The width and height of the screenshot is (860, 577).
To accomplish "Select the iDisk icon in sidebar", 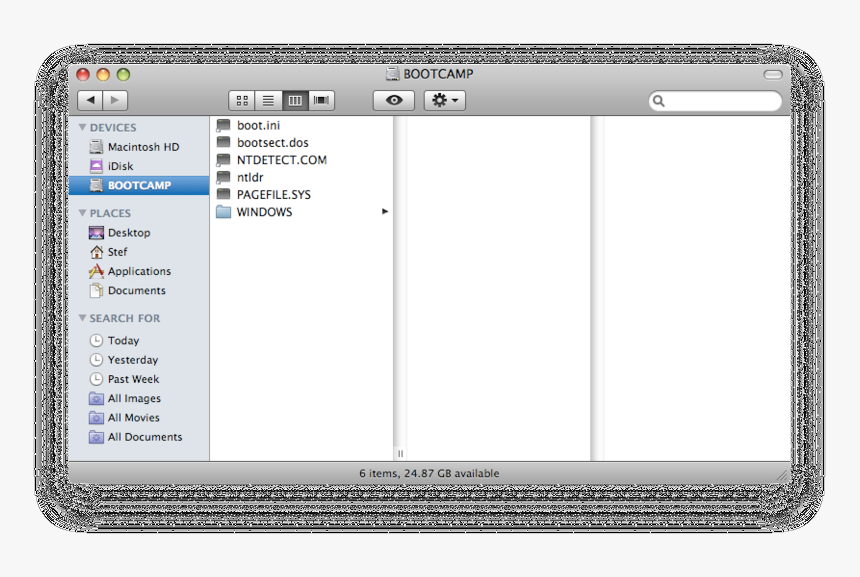I will [x=96, y=166].
